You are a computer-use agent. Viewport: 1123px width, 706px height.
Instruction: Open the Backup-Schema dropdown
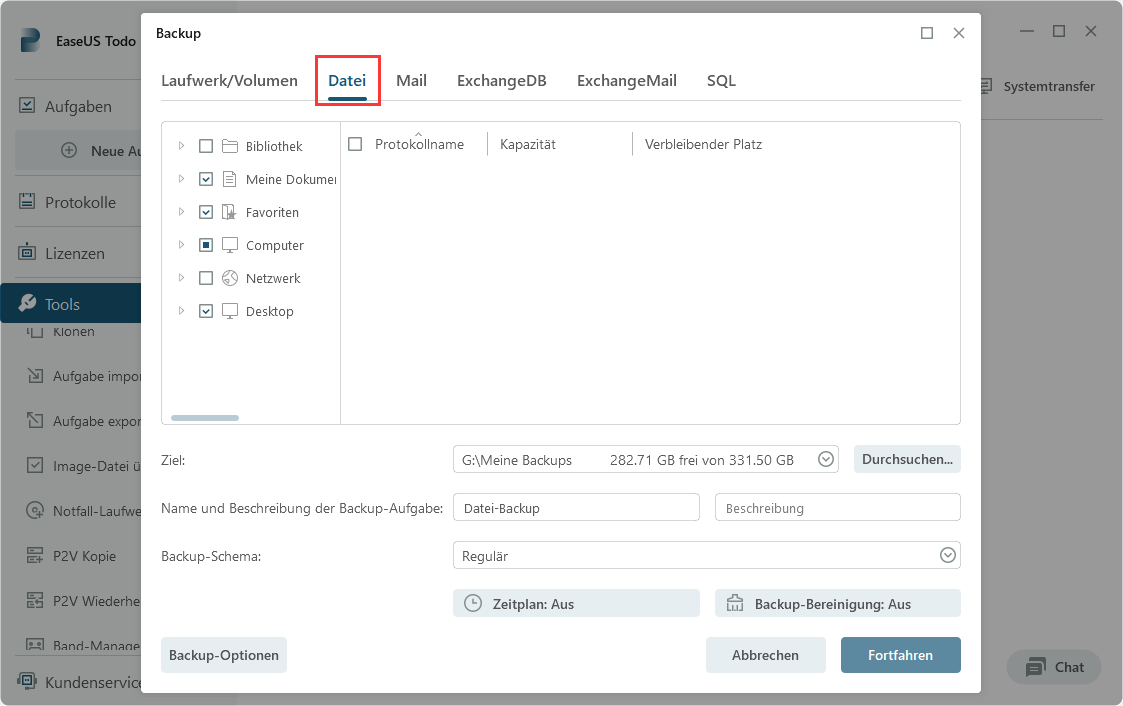click(946, 555)
